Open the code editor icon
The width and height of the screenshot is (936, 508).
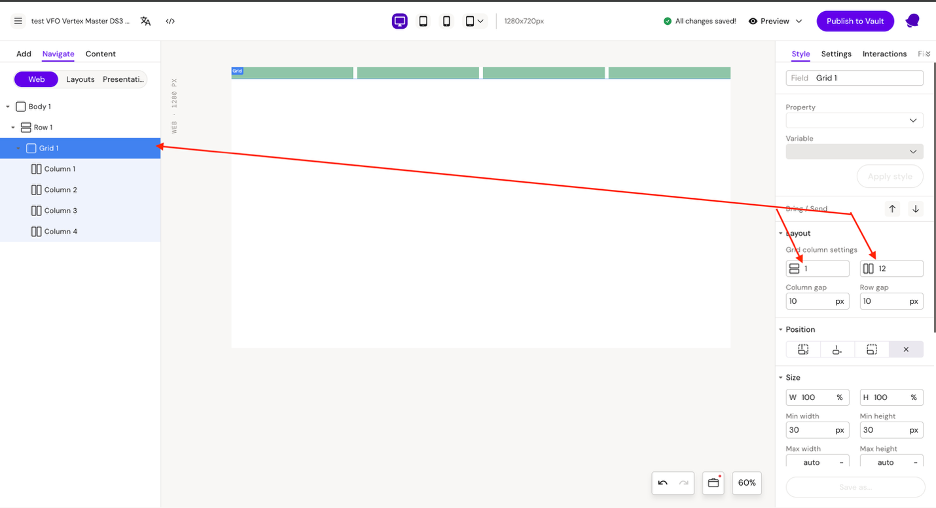pyautogui.click(x=170, y=21)
